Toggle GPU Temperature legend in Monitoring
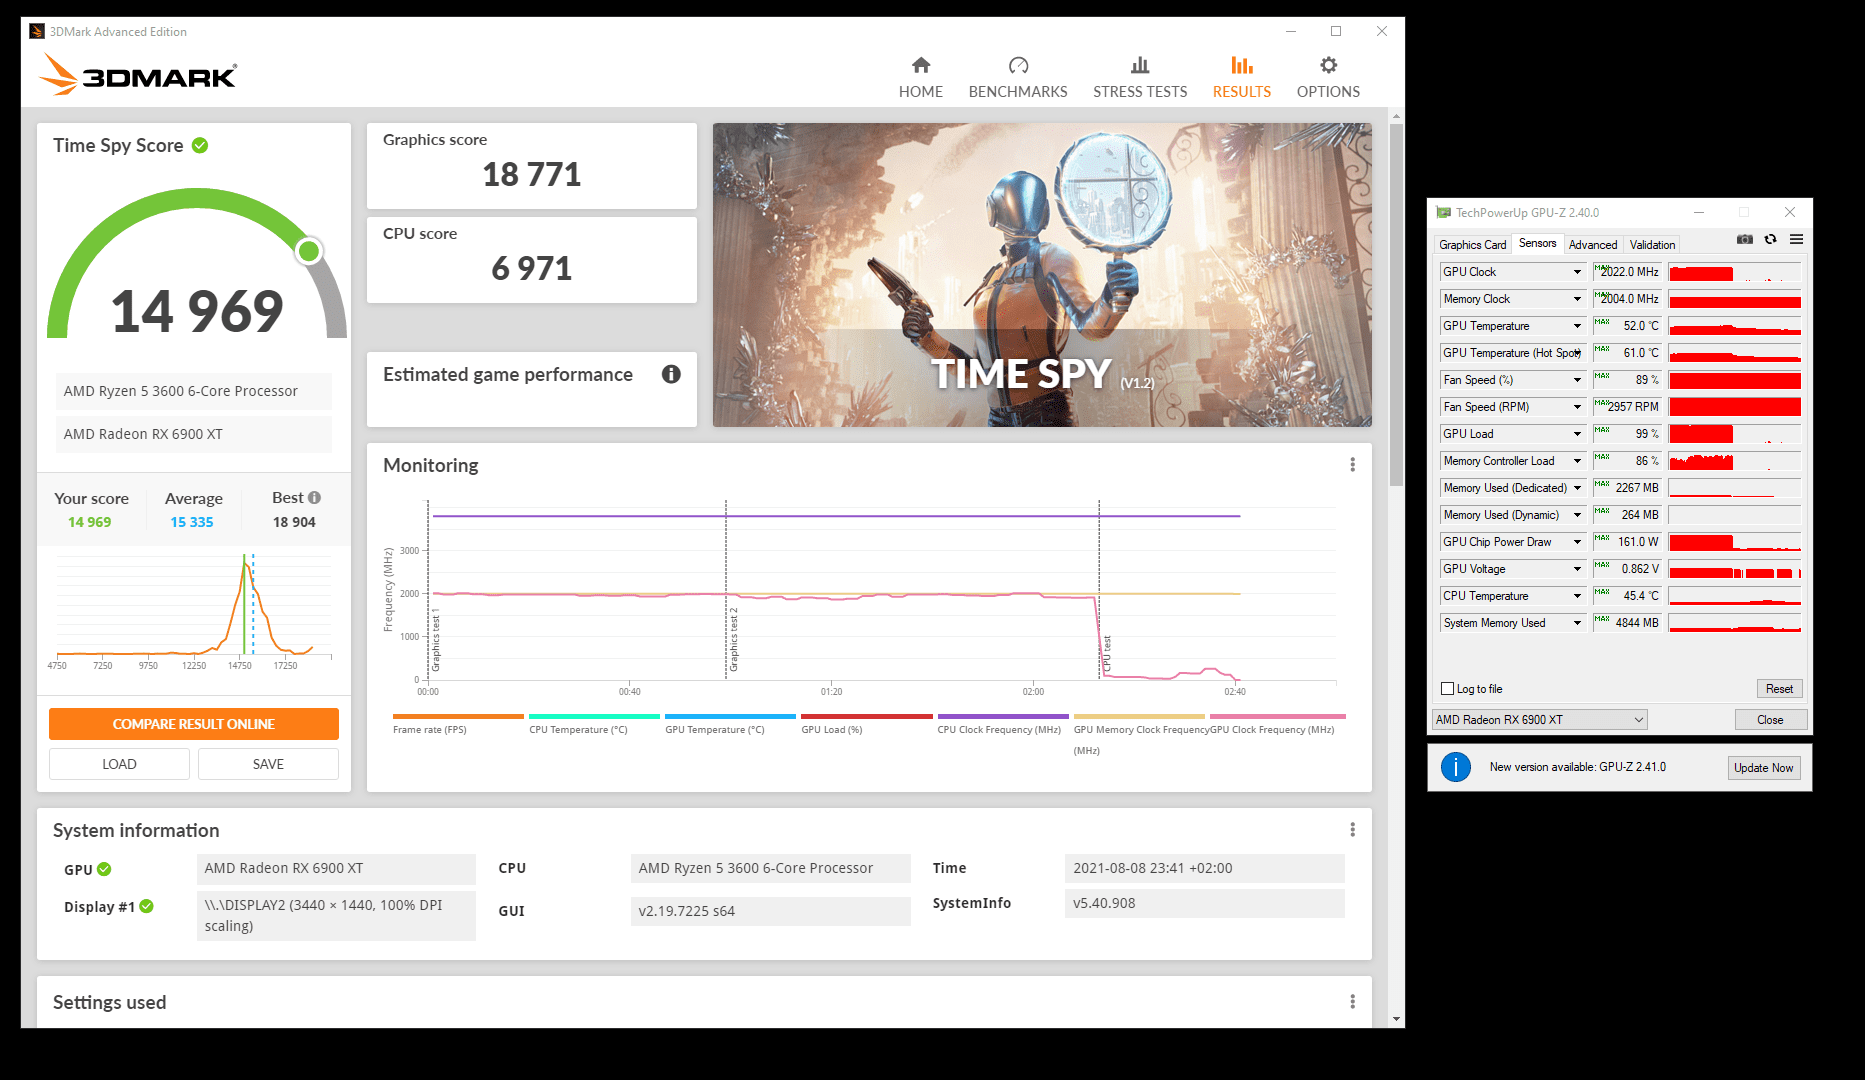 729,724
